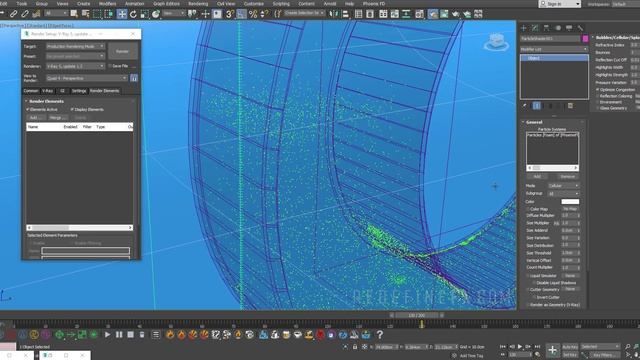Open the Preset dropdown in Render Setup
This screenshot has height=360, width=640.
tap(75, 56)
